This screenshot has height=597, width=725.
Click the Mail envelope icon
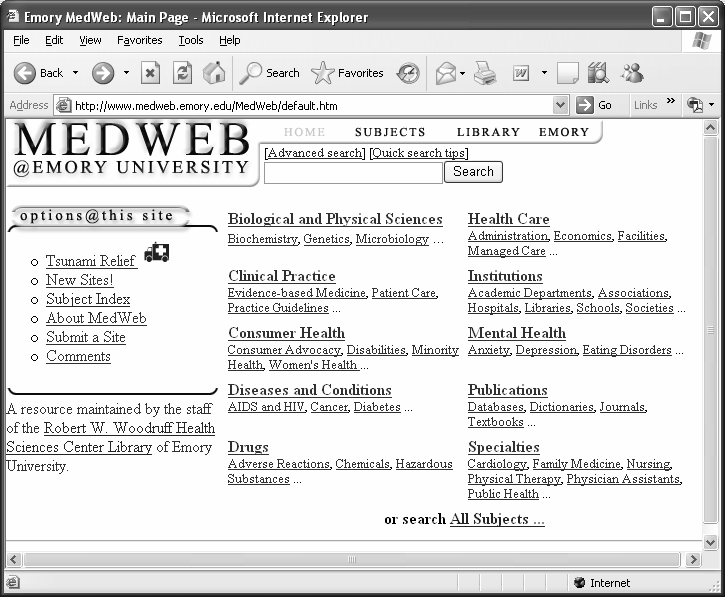tap(446, 73)
